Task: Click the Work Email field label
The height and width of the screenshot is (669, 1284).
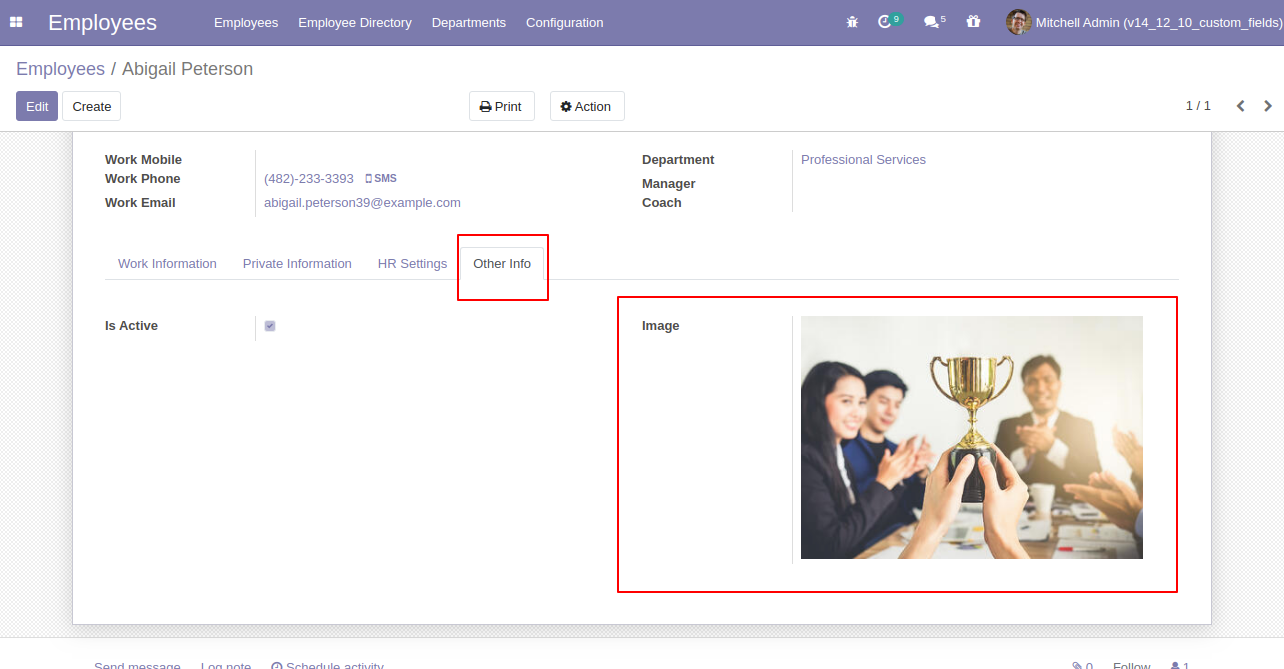Action: click(140, 203)
